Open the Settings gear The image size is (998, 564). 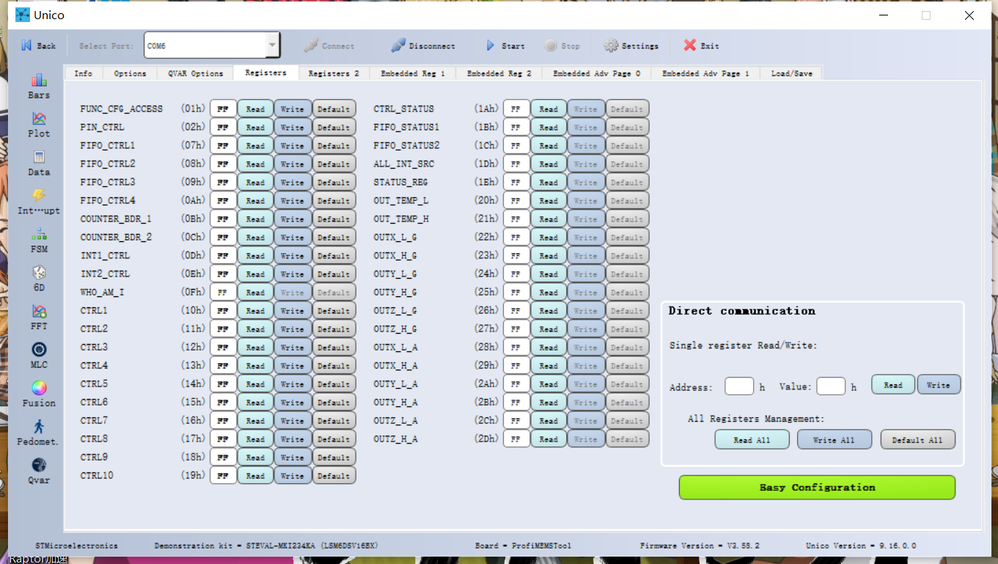tap(631, 46)
